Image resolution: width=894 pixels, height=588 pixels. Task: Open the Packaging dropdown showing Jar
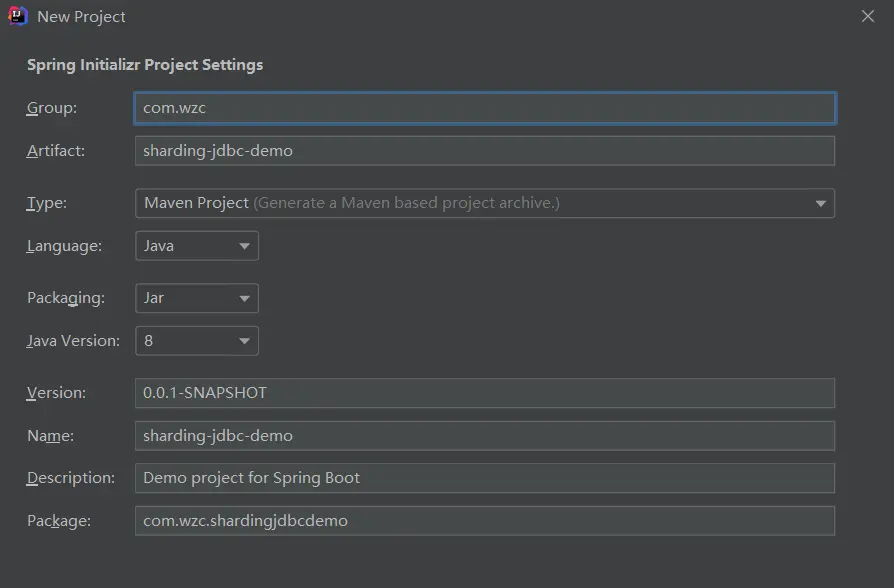pyautogui.click(x=197, y=298)
